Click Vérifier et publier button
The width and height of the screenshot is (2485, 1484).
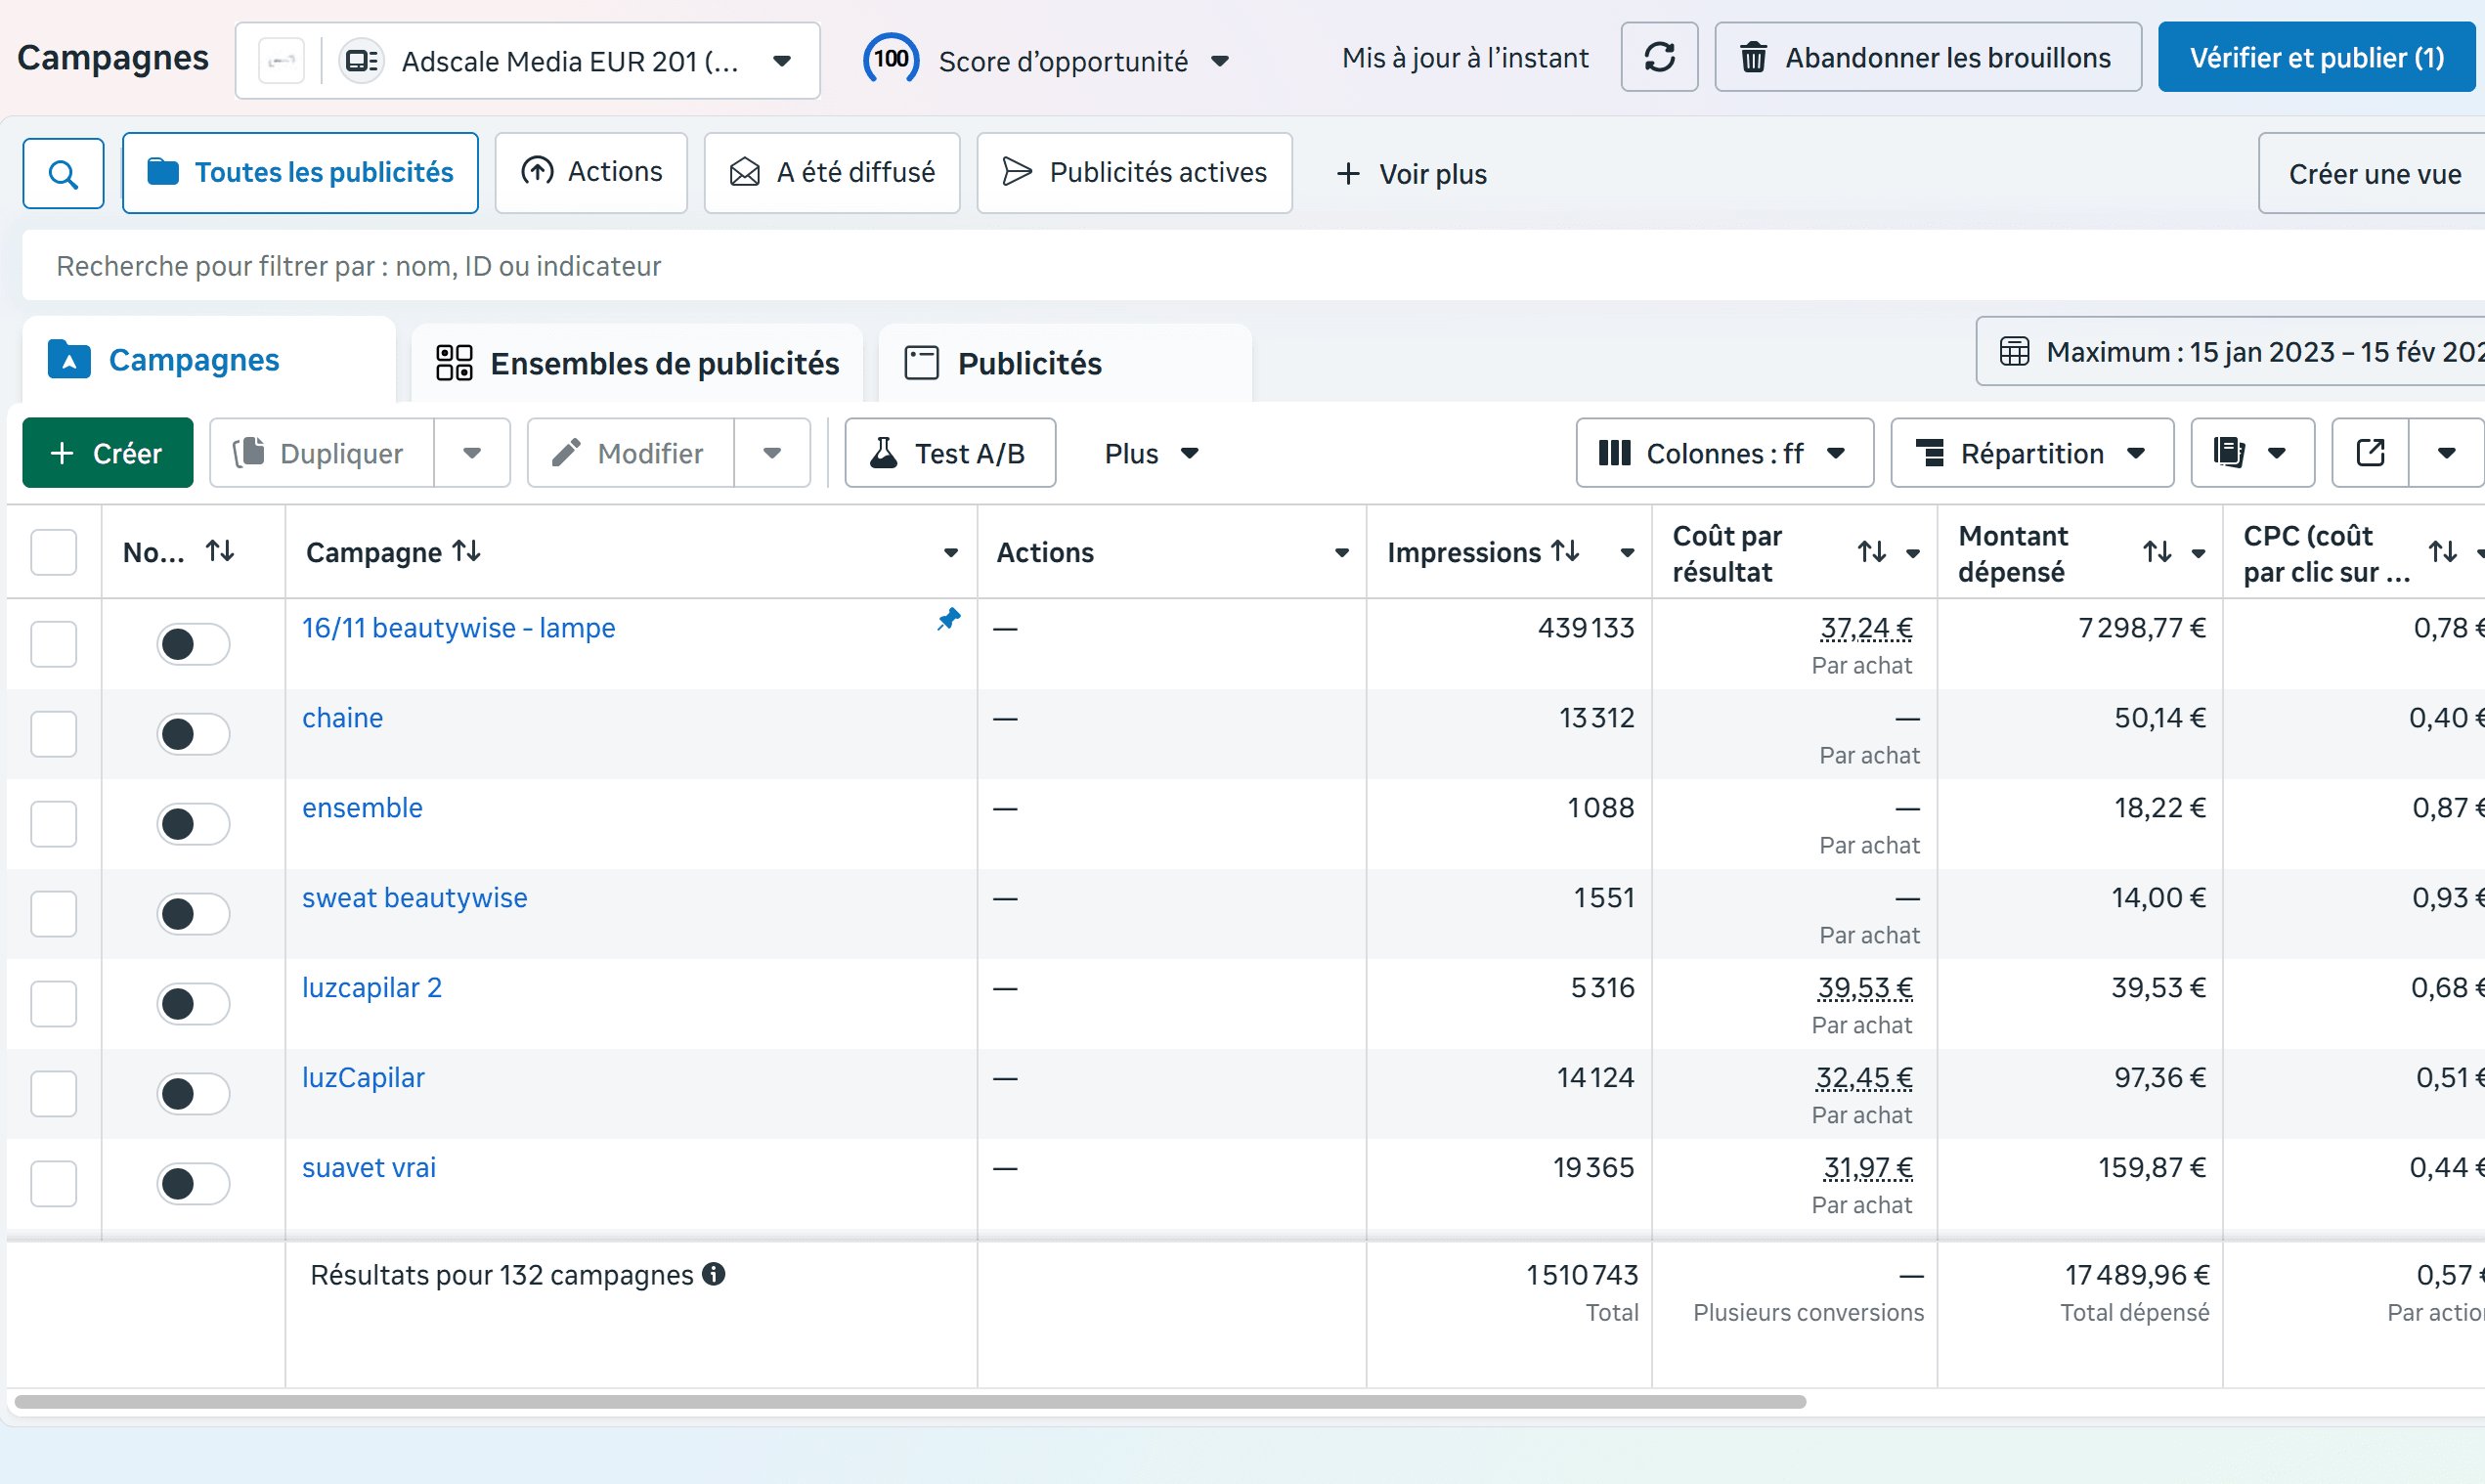[2316, 58]
